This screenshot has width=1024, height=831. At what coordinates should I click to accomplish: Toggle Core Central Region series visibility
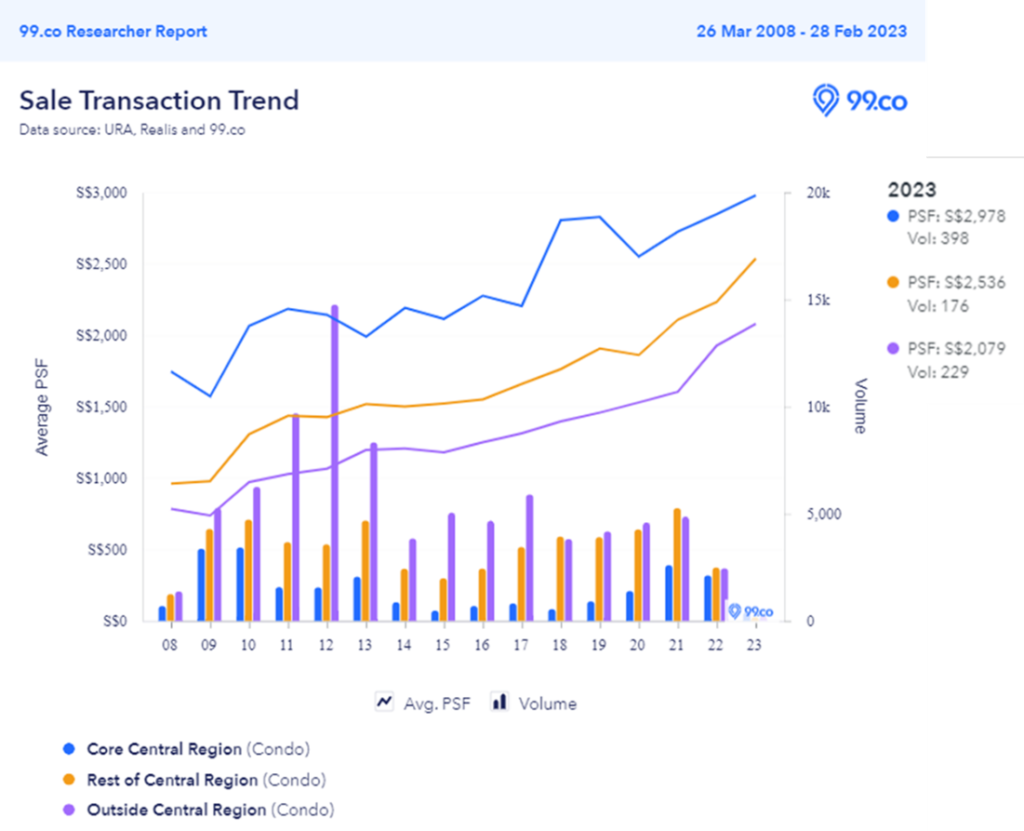pyautogui.click(x=164, y=749)
